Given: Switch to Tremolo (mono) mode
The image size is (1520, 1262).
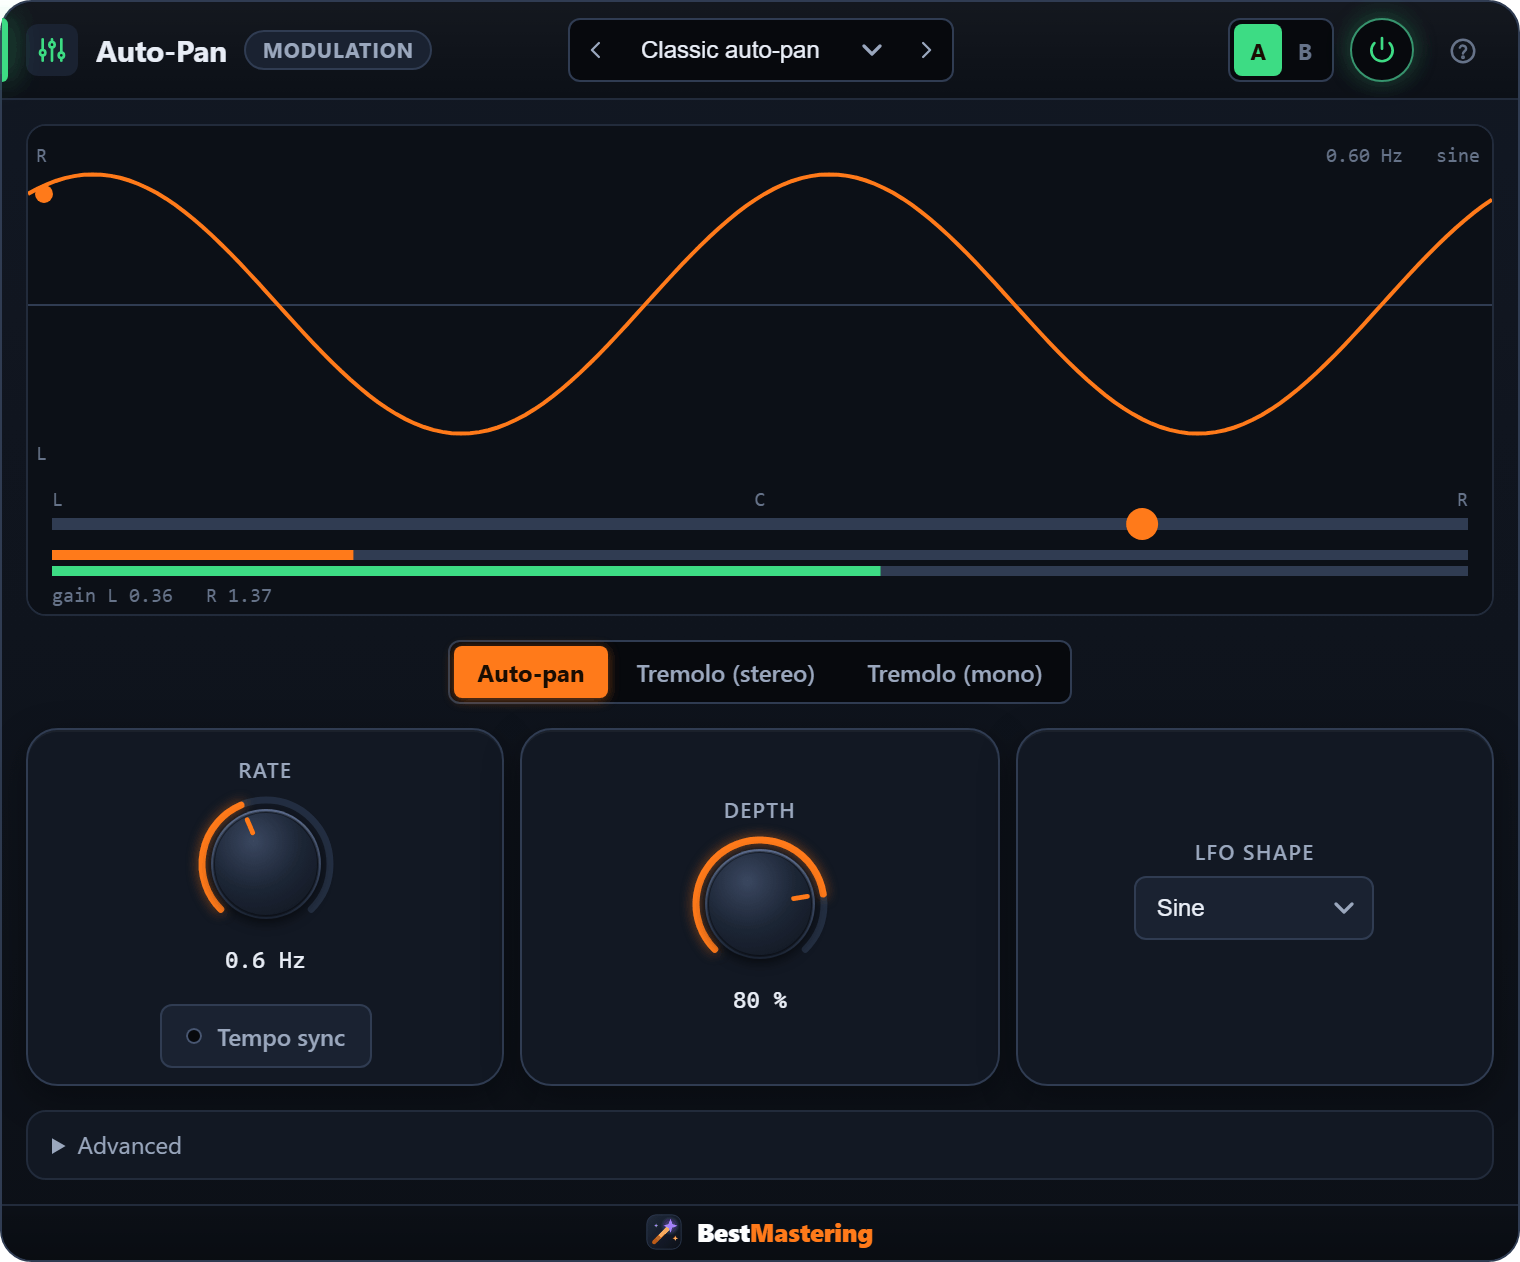Looking at the screenshot, I should click(x=954, y=673).
